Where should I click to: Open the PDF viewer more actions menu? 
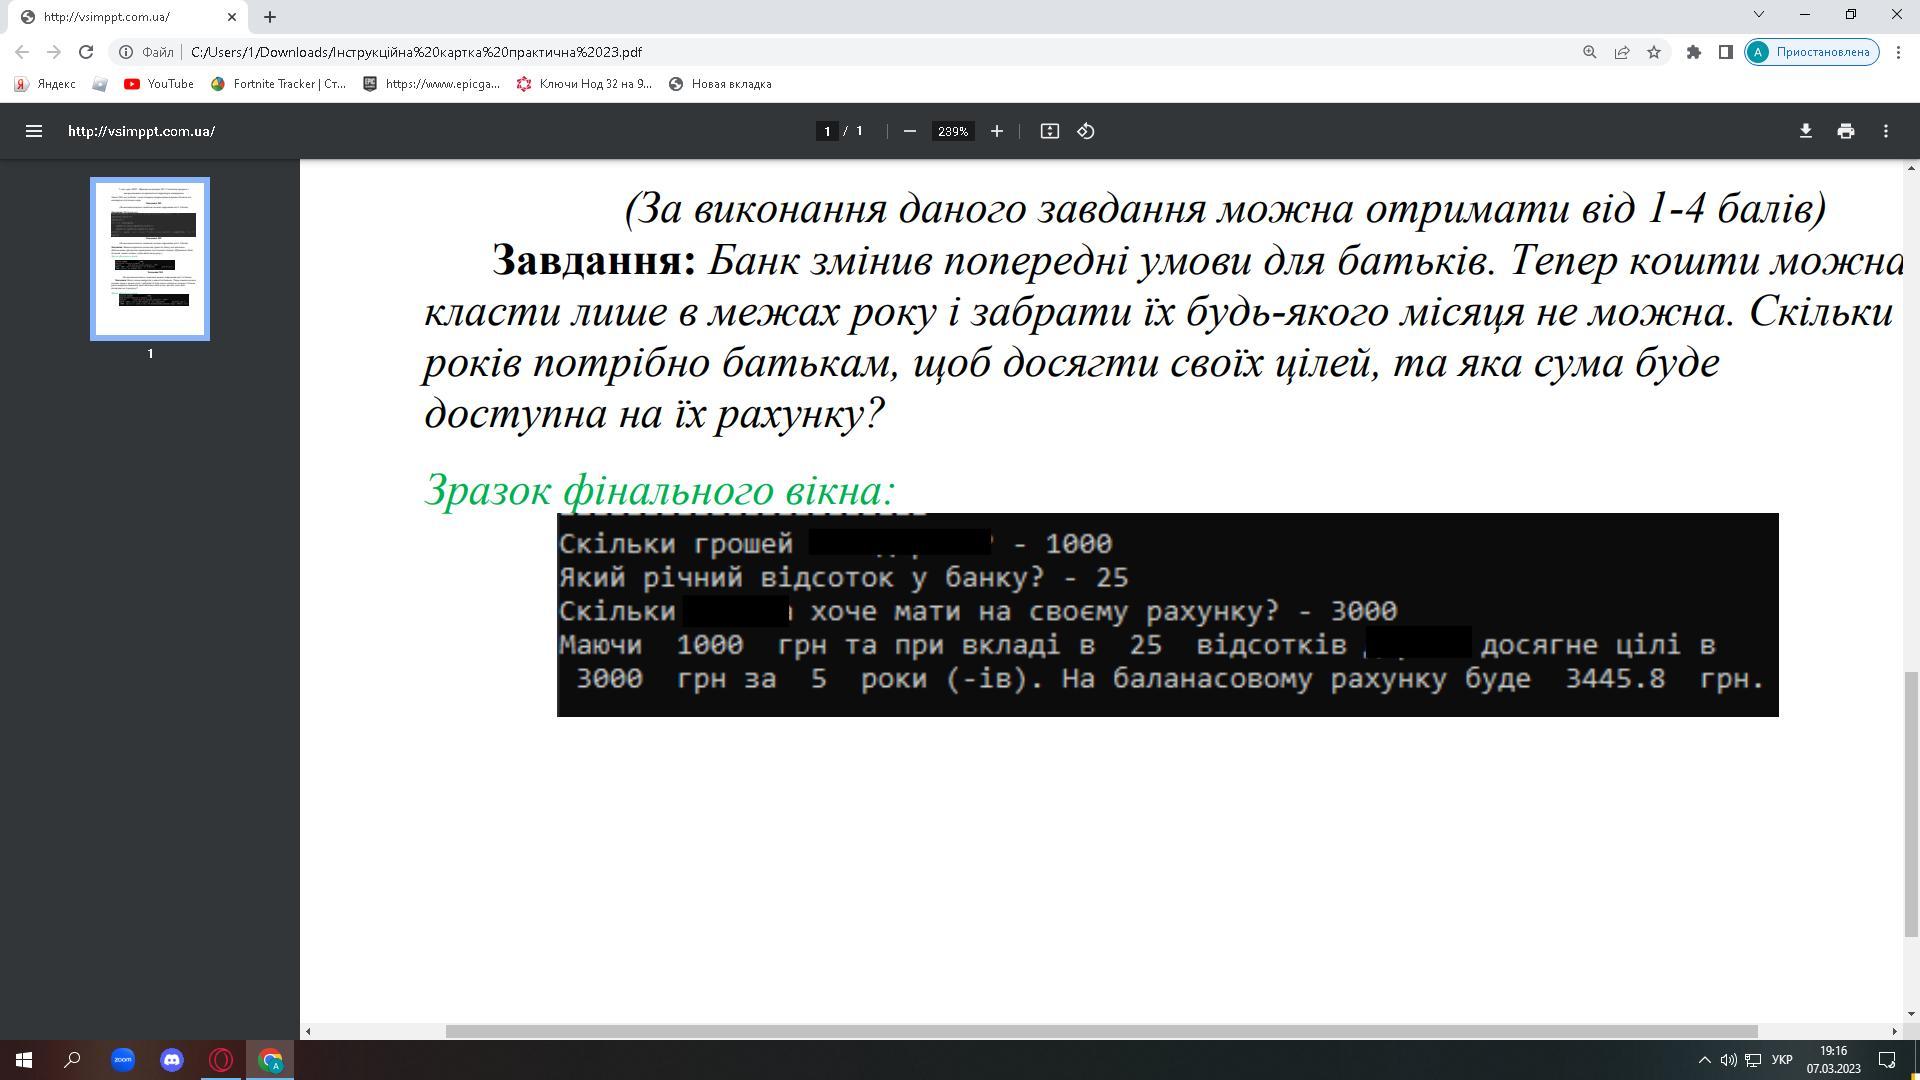pyautogui.click(x=1885, y=131)
